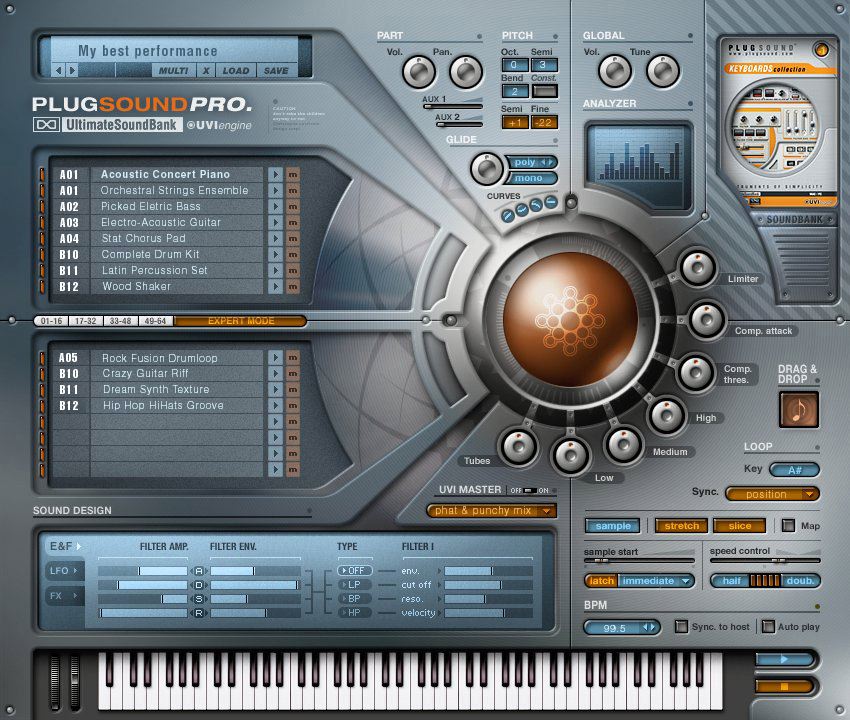Open the phat & punchy mix dropdown

[x=492, y=511]
